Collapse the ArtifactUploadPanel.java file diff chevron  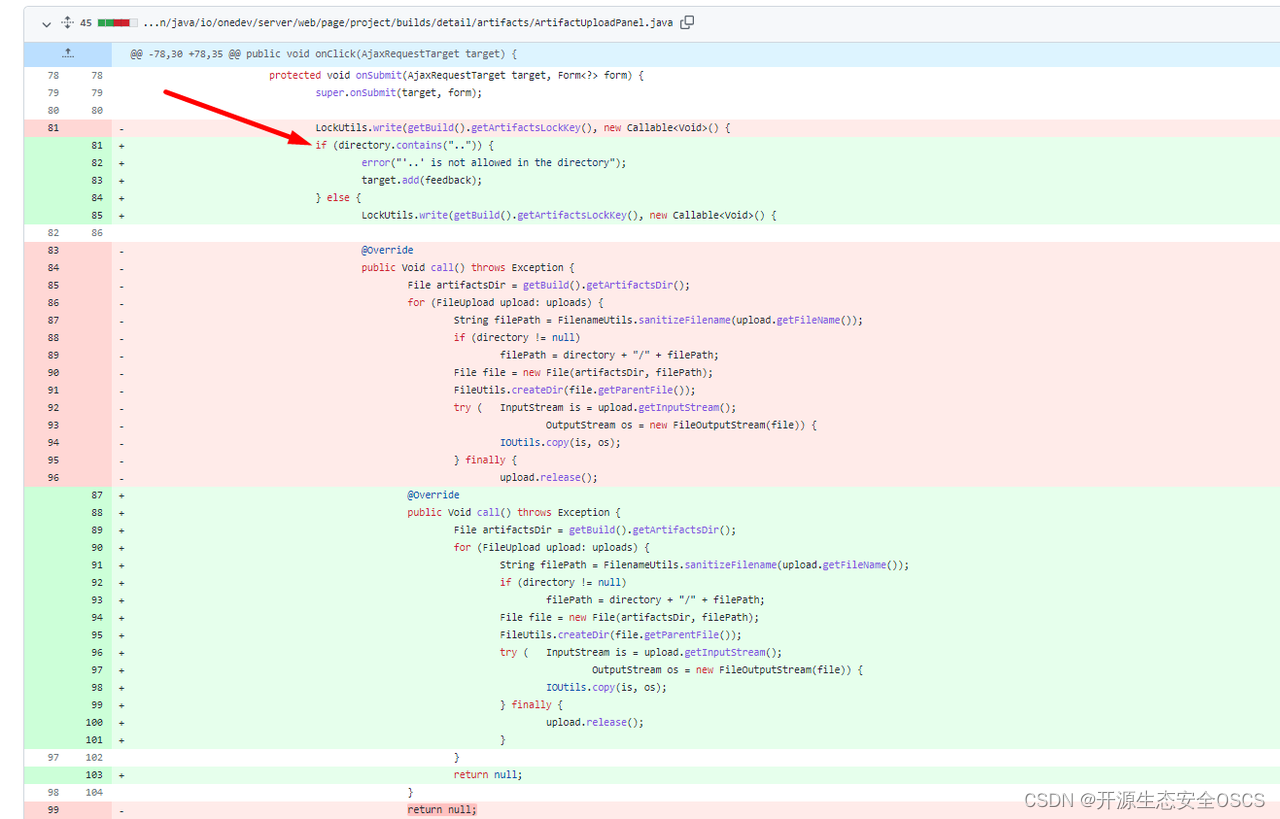click(45, 22)
